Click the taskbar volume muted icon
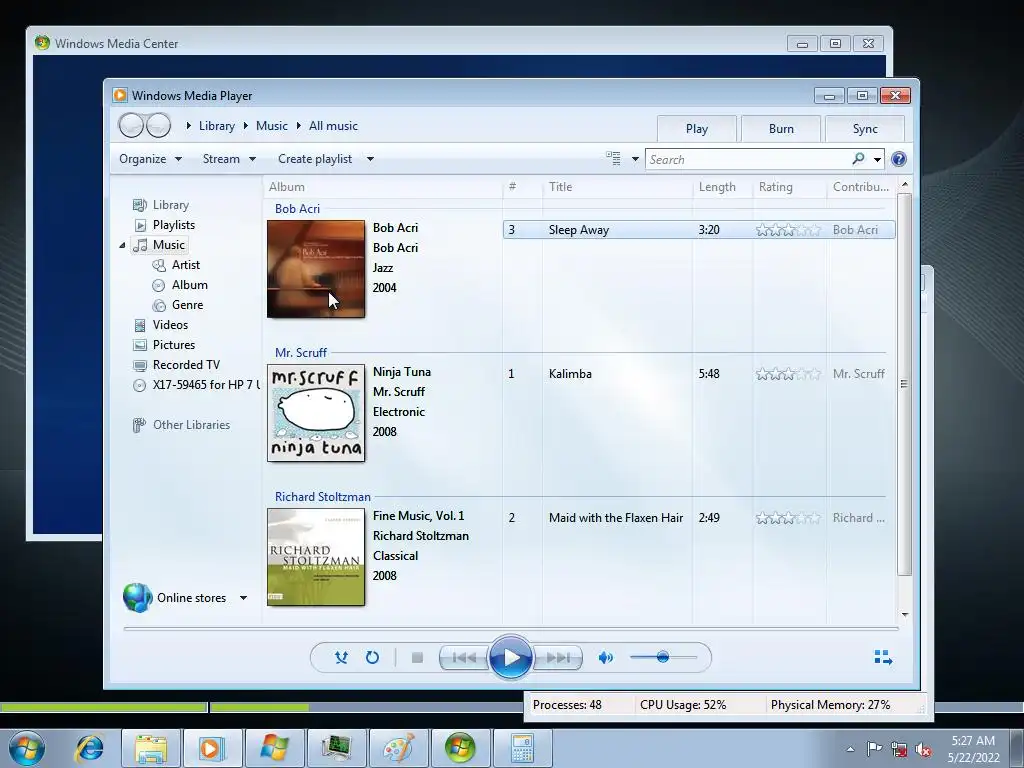 (x=923, y=749)
